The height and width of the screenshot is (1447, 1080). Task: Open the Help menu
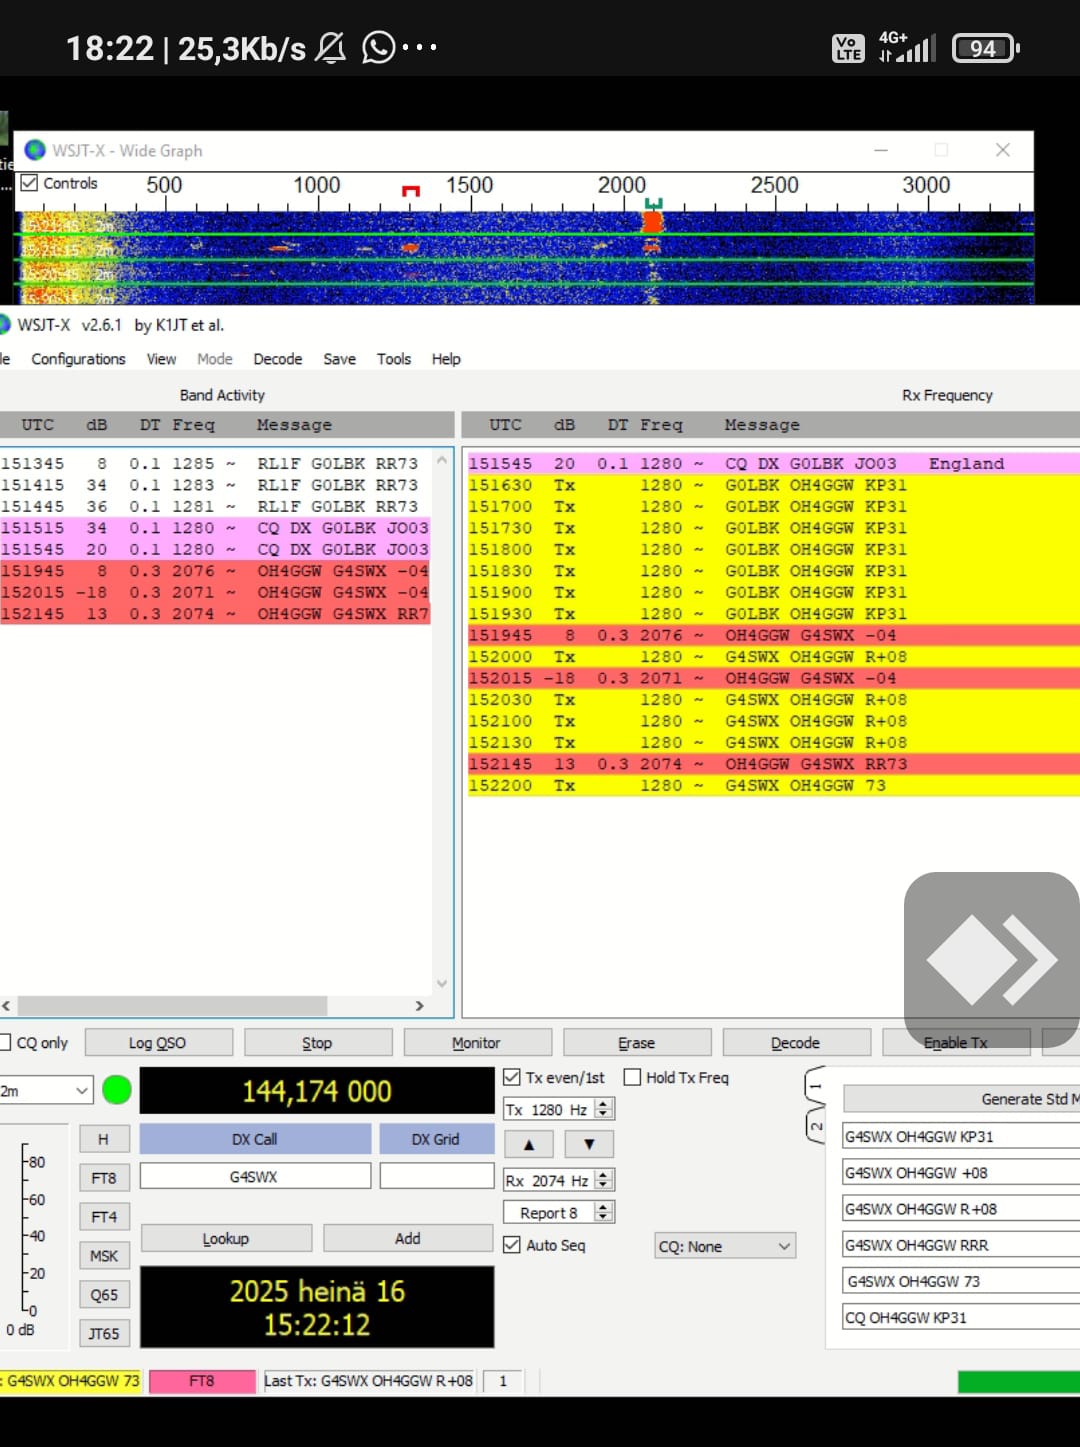[x=446, y=359]
